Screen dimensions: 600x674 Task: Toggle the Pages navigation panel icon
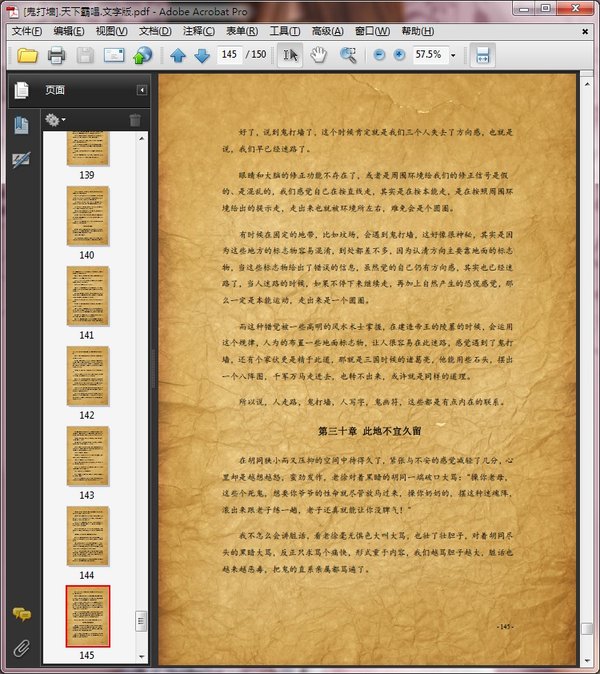pos(21,90)
